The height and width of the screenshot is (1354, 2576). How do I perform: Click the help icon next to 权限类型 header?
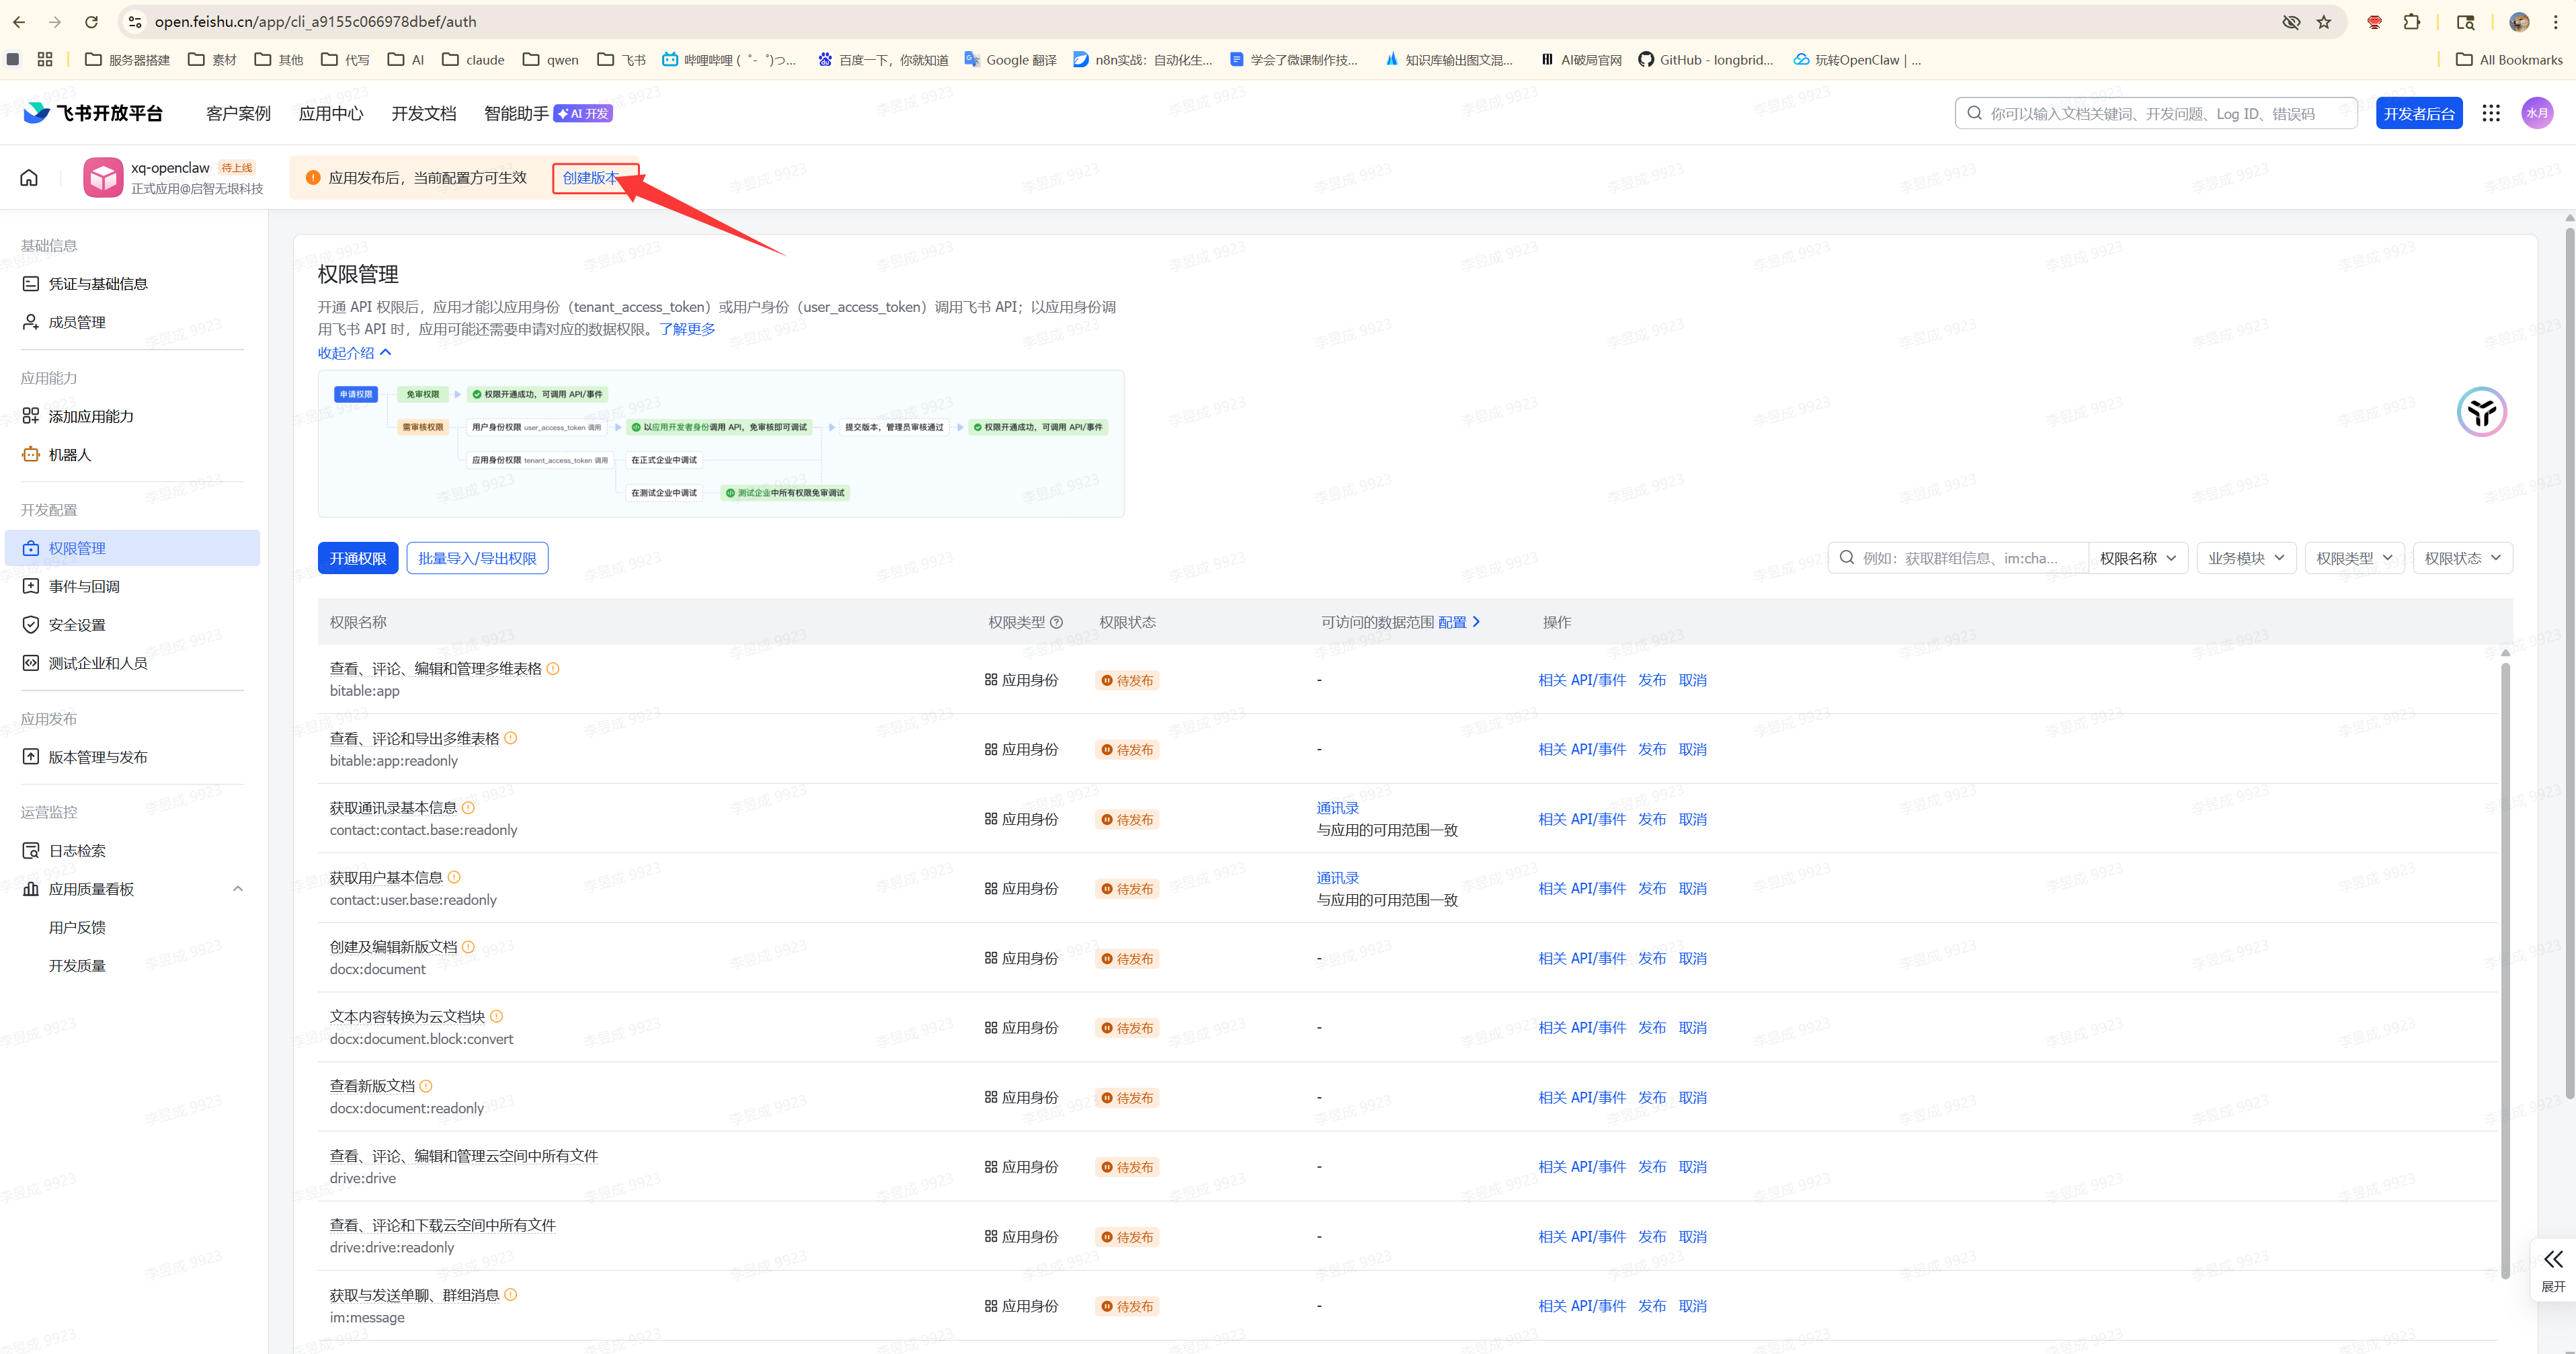click(1056, 622)
